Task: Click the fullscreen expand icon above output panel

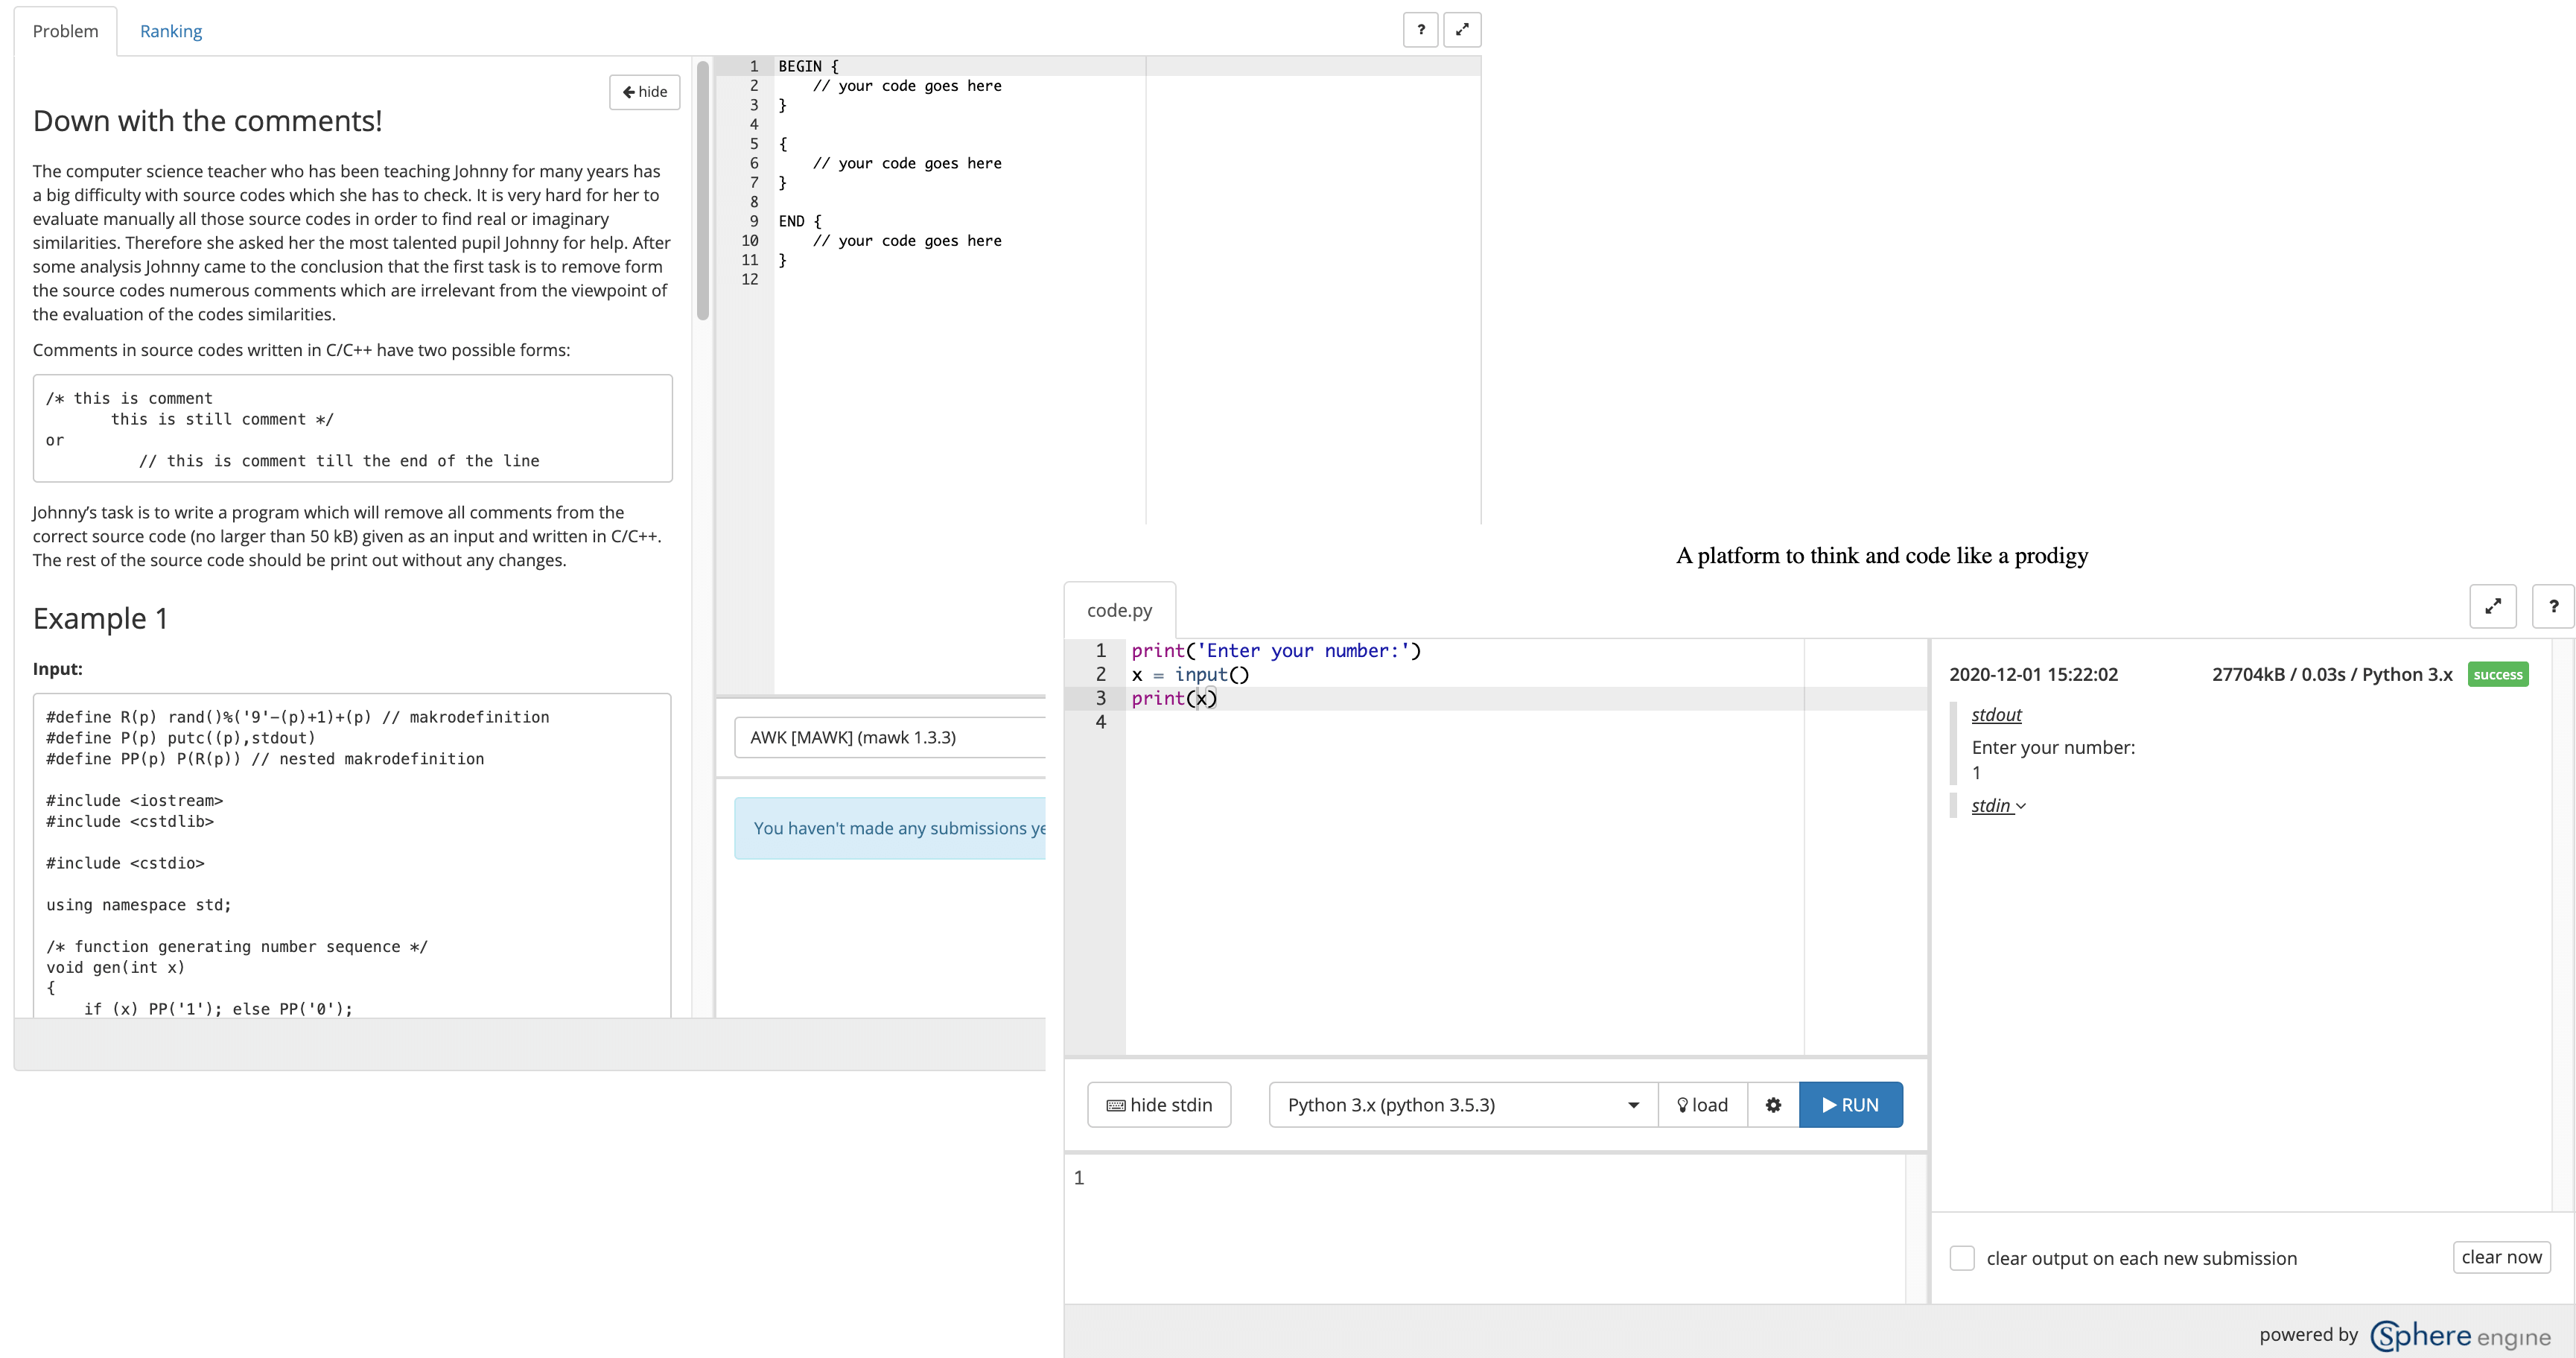Action: (x=2492, y=606)
